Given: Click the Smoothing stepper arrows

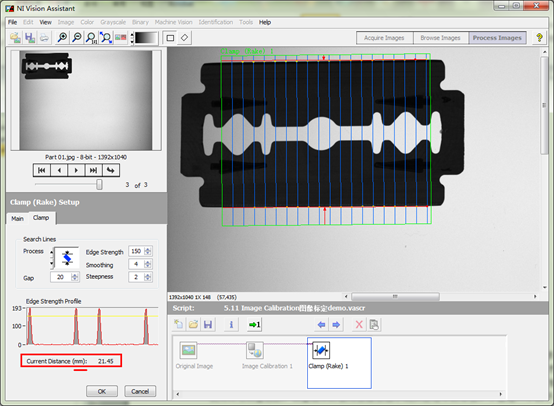Looking at the screenshot, I should 148,264.
